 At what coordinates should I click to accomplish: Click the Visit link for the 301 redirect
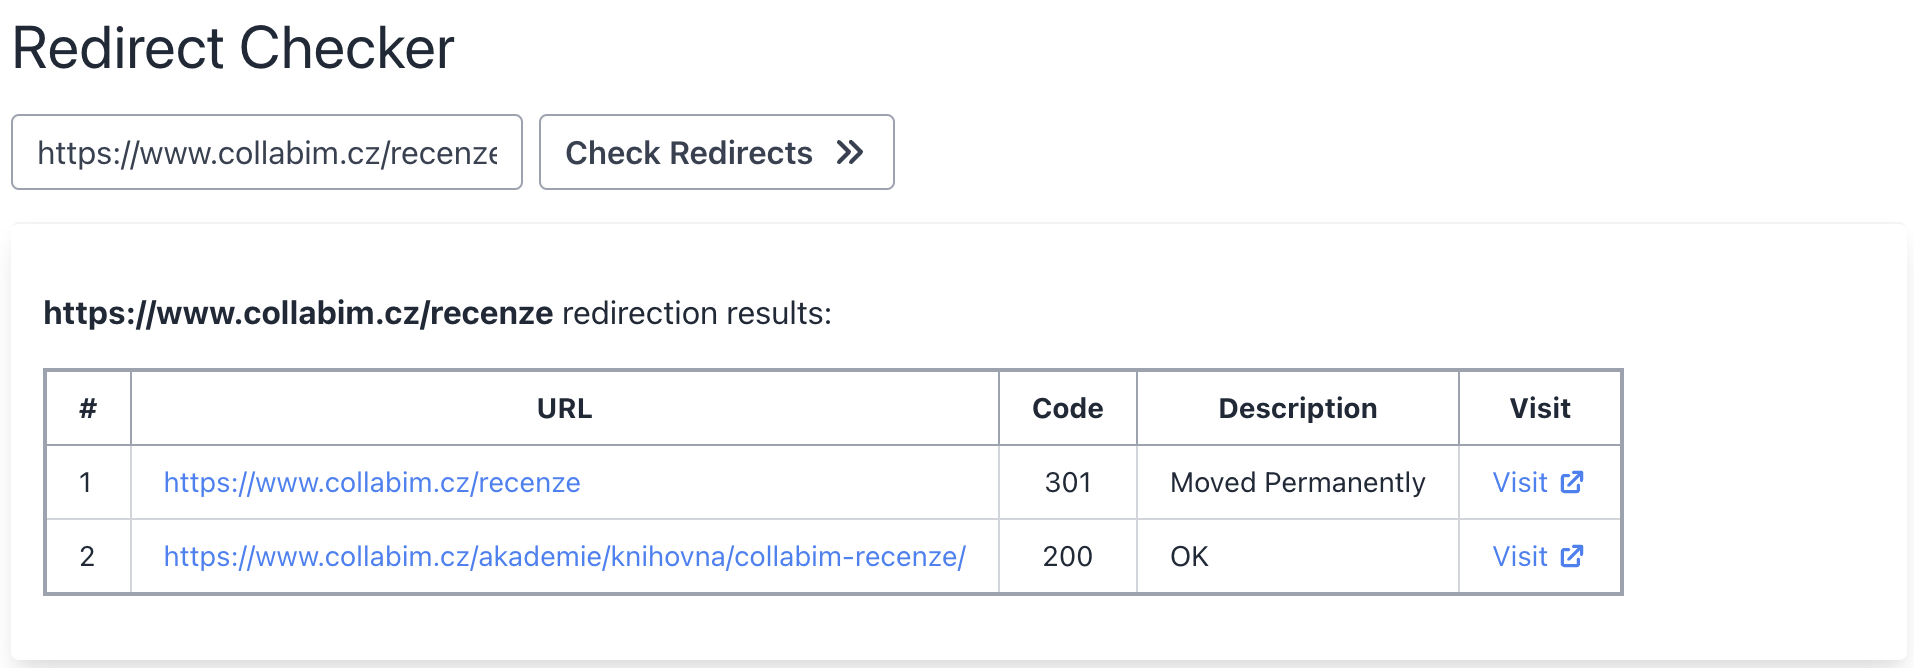tap(1538, 482)
